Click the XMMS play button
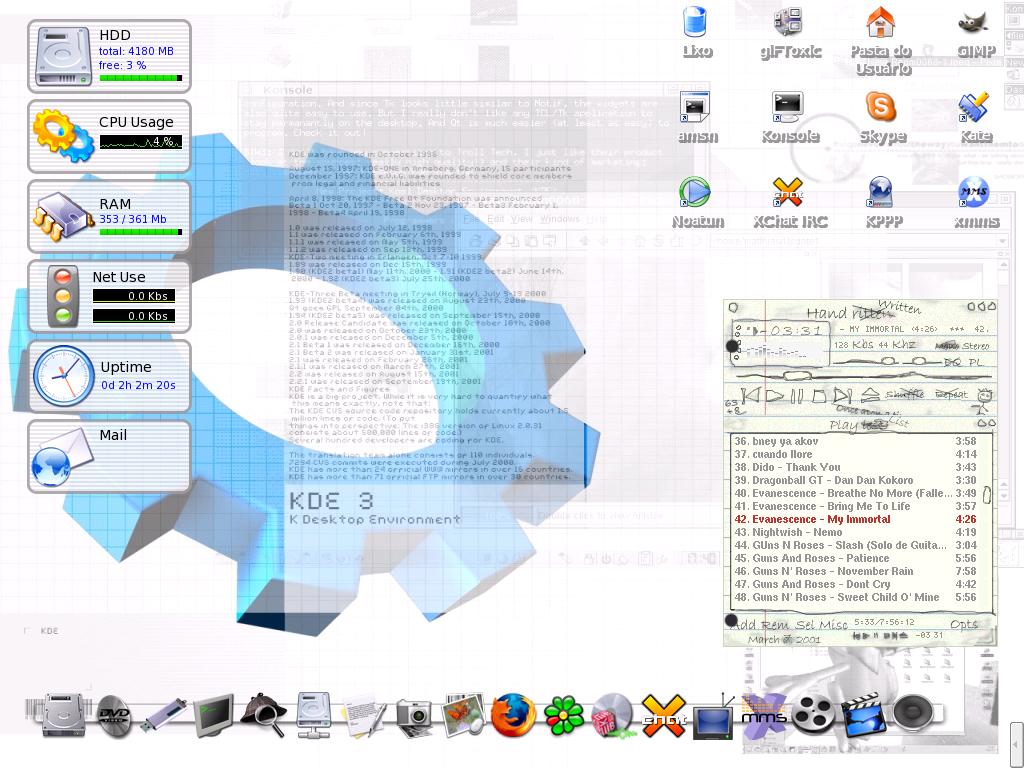Screen dimensions: 1024x768 pyautogui.click(x=775, y=395)
